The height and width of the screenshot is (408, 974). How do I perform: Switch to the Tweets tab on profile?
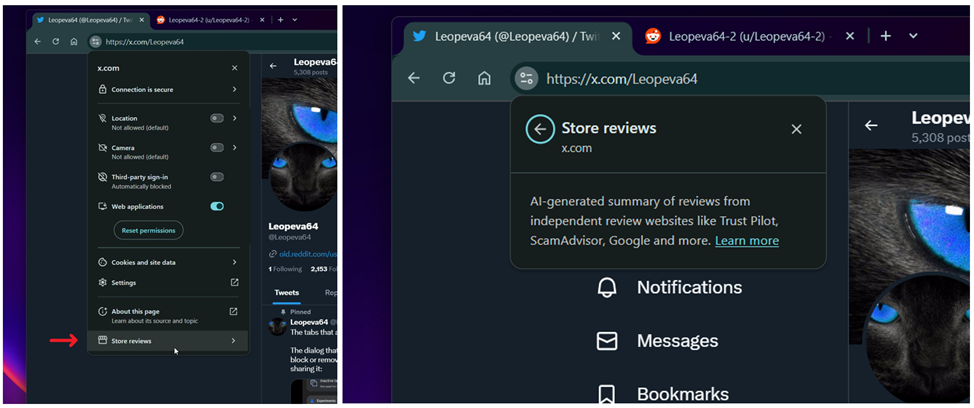click(287, 293)
